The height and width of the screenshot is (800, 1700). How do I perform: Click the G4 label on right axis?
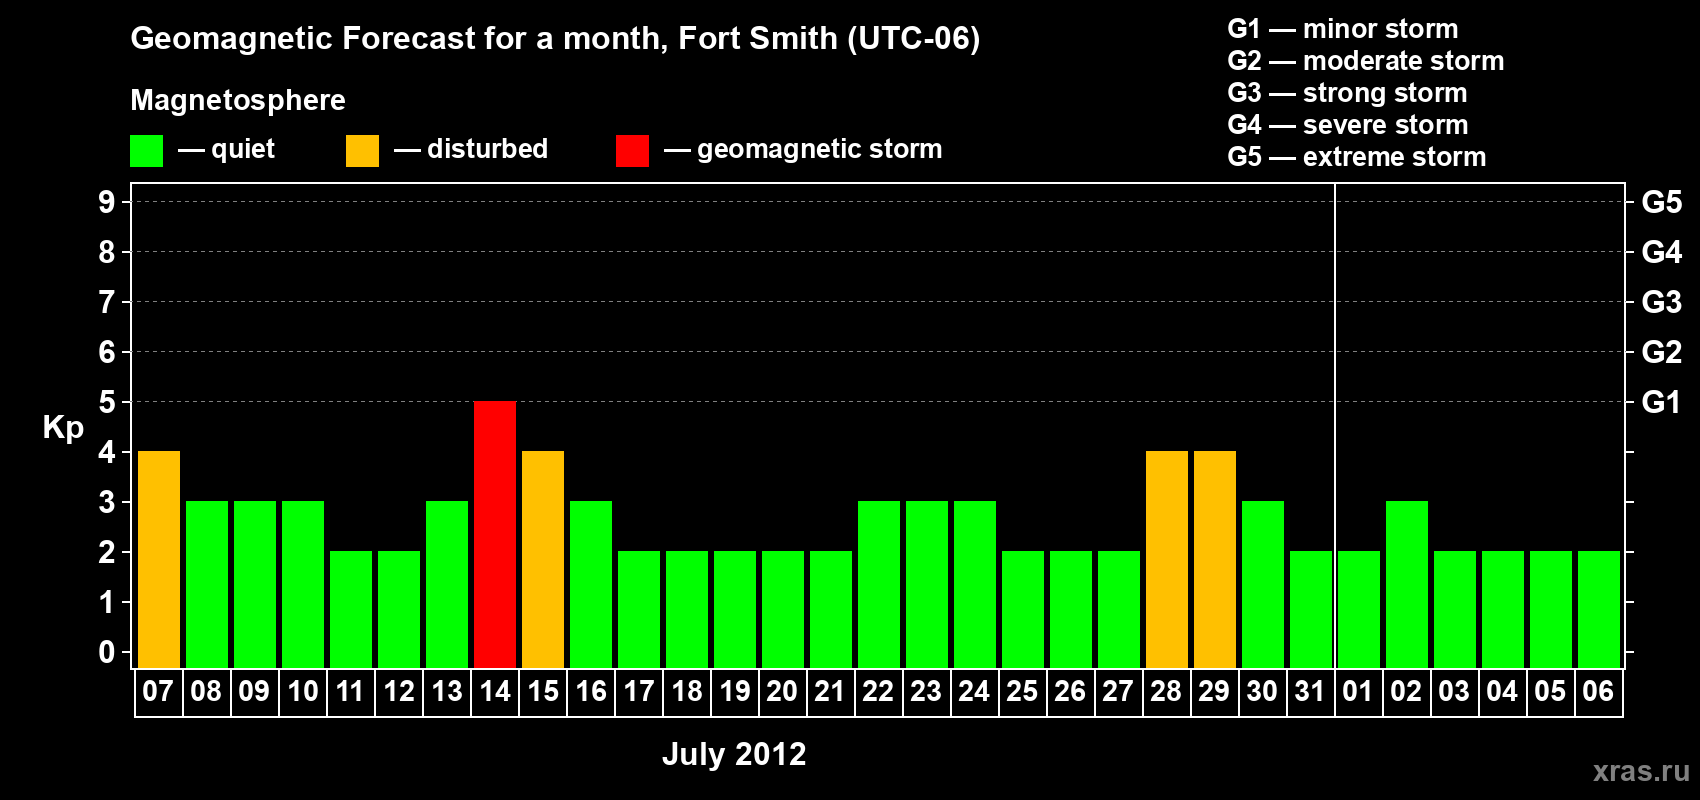pos(1661,252)
